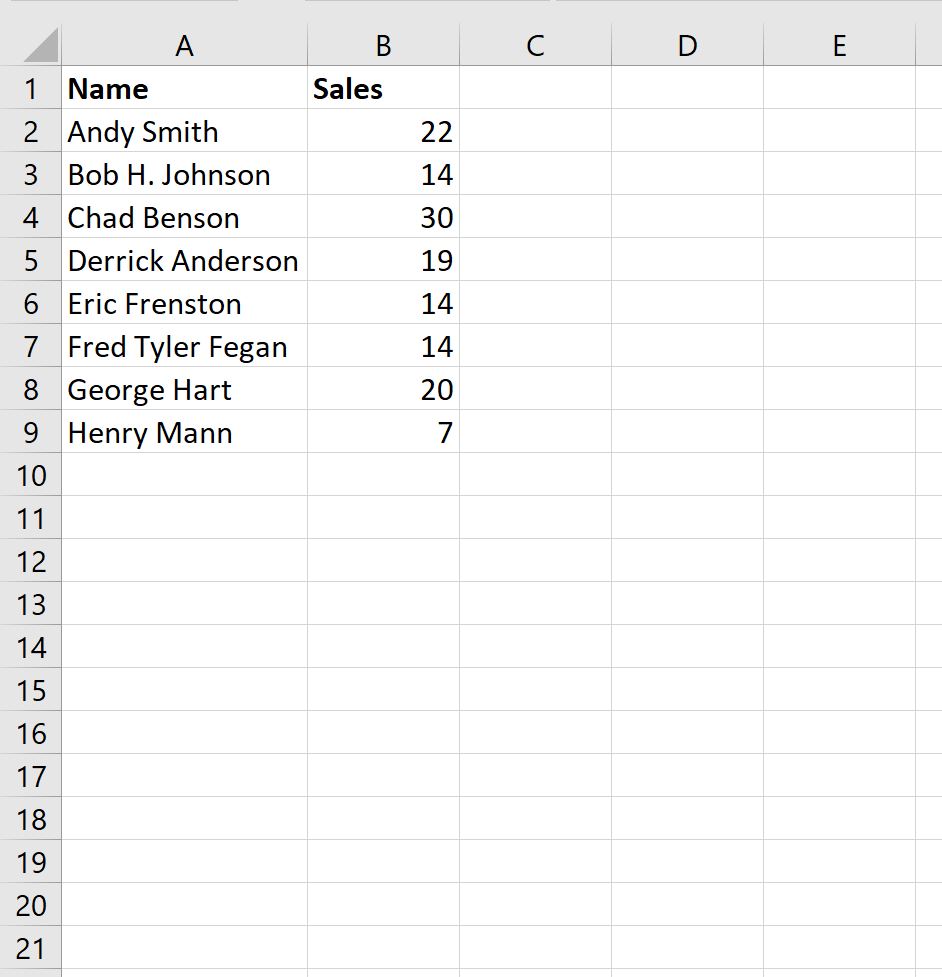
Task: Select the cell containing Andy Smith
Action: (x=185, y=131)
